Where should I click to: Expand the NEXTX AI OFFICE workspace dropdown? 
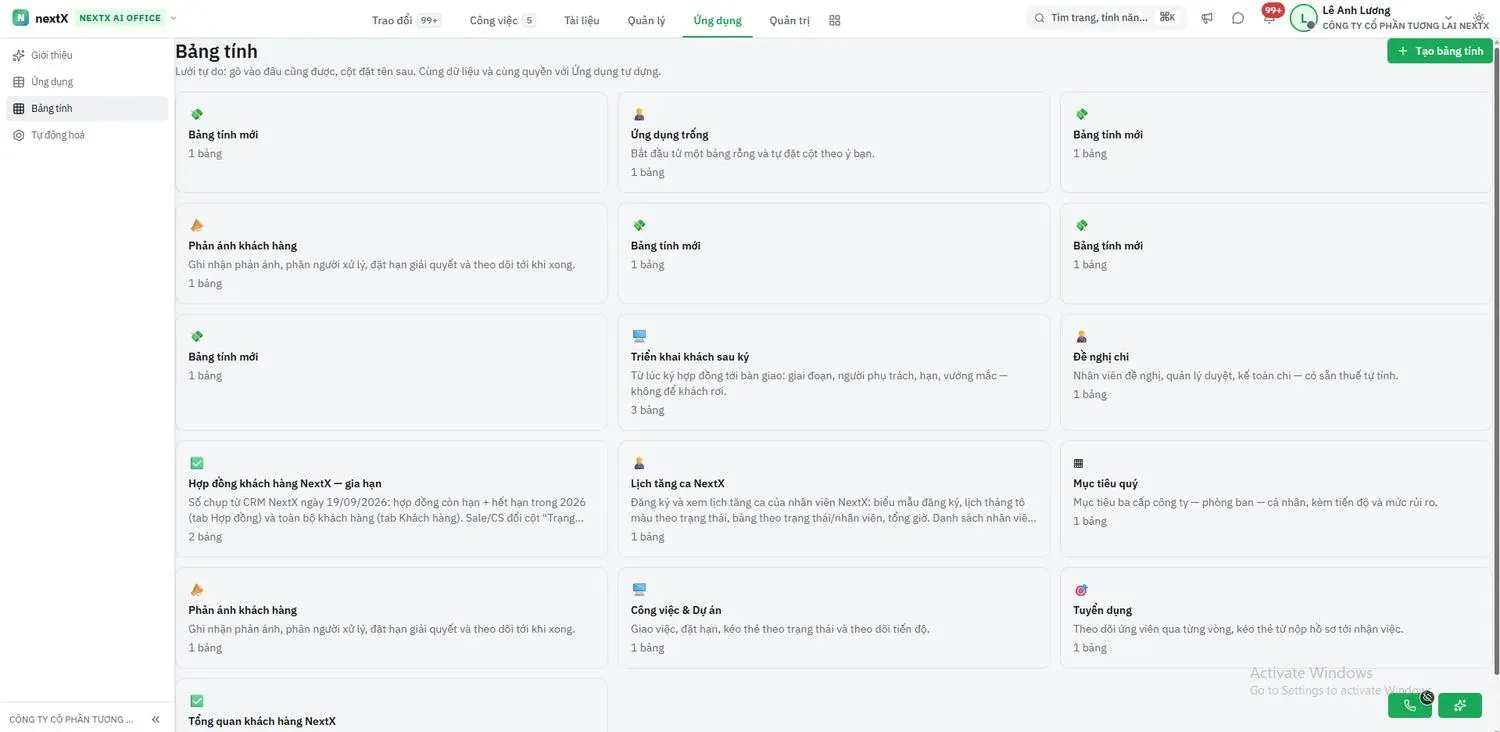(173, 18)
